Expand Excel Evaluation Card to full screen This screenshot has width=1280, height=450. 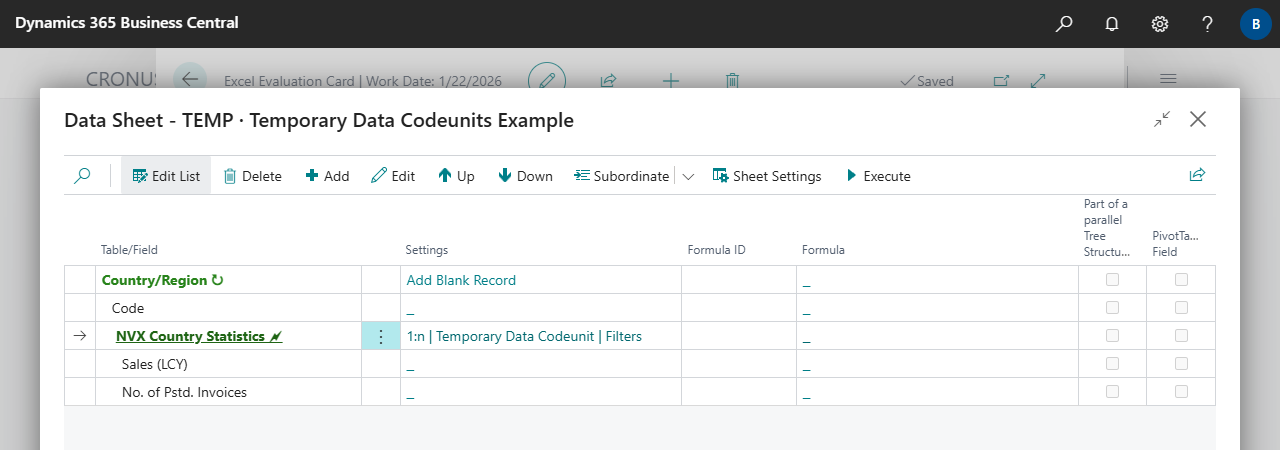(x=1038, y=80)
